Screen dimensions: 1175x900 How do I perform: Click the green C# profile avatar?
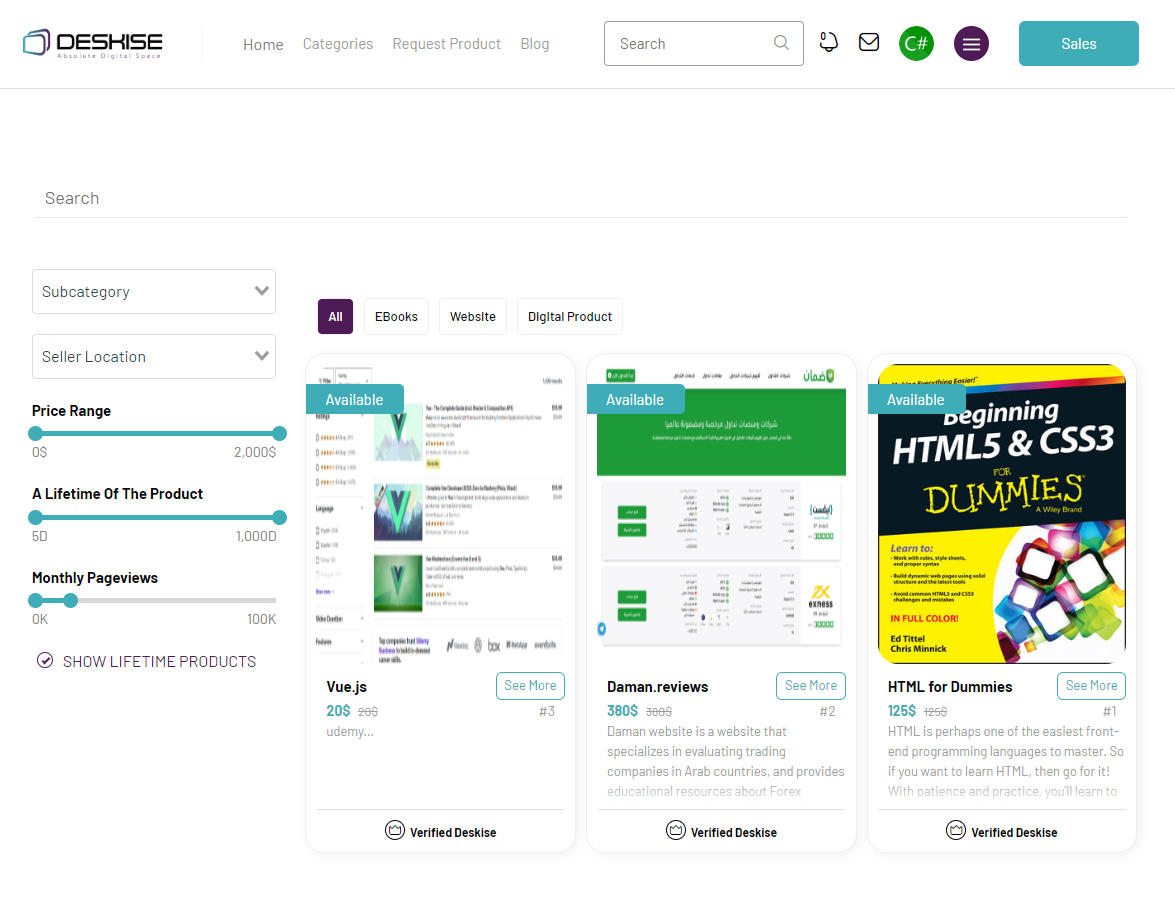(916, 44)
